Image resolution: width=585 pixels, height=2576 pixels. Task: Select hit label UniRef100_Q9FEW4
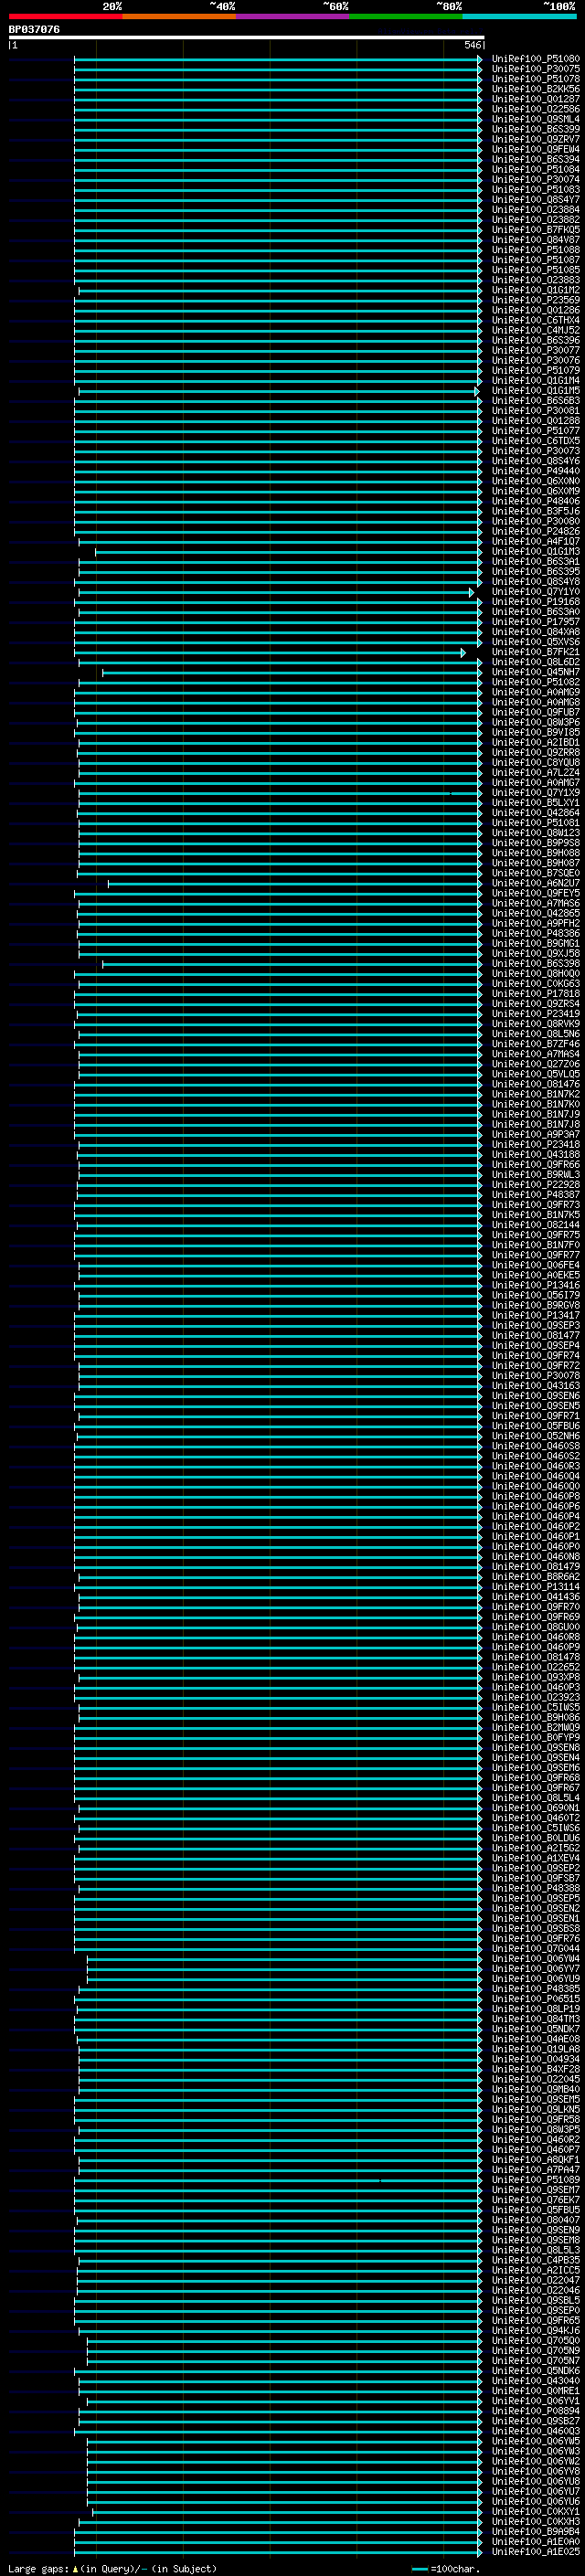click(x=535, y=149)
